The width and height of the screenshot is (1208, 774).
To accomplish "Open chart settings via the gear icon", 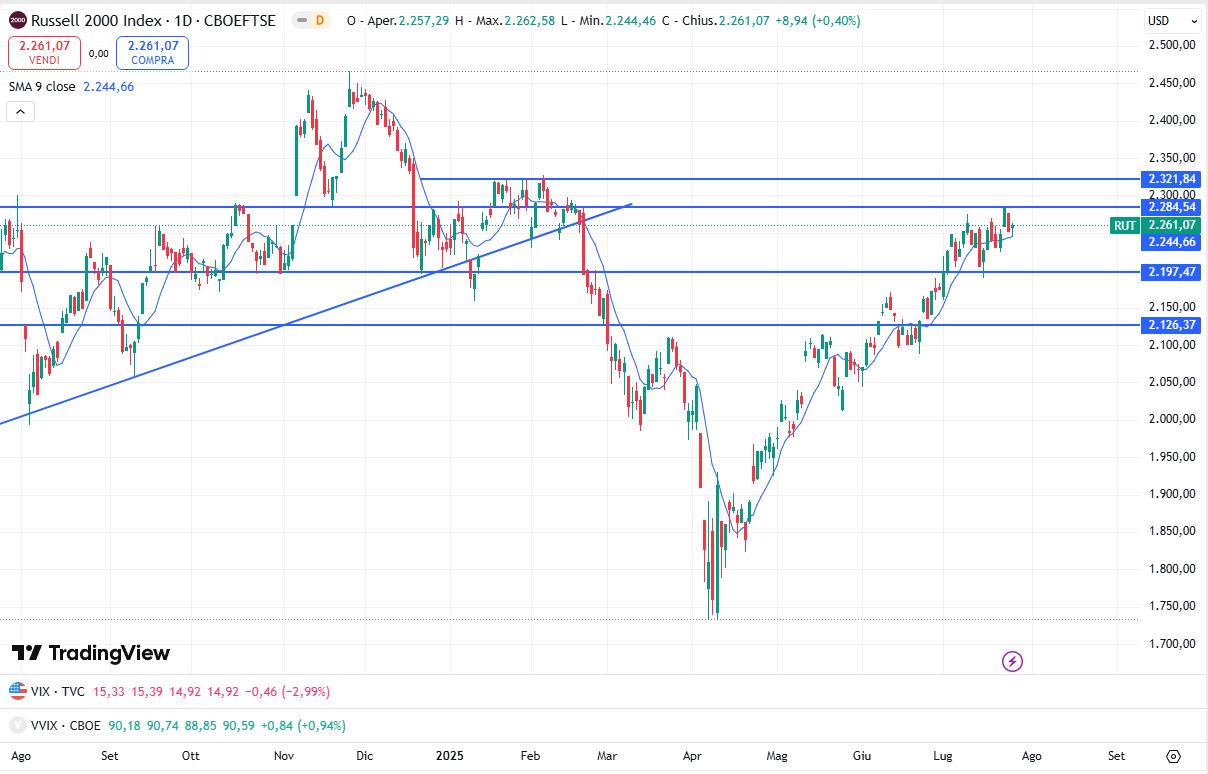I will click(x=1174, y=756).
